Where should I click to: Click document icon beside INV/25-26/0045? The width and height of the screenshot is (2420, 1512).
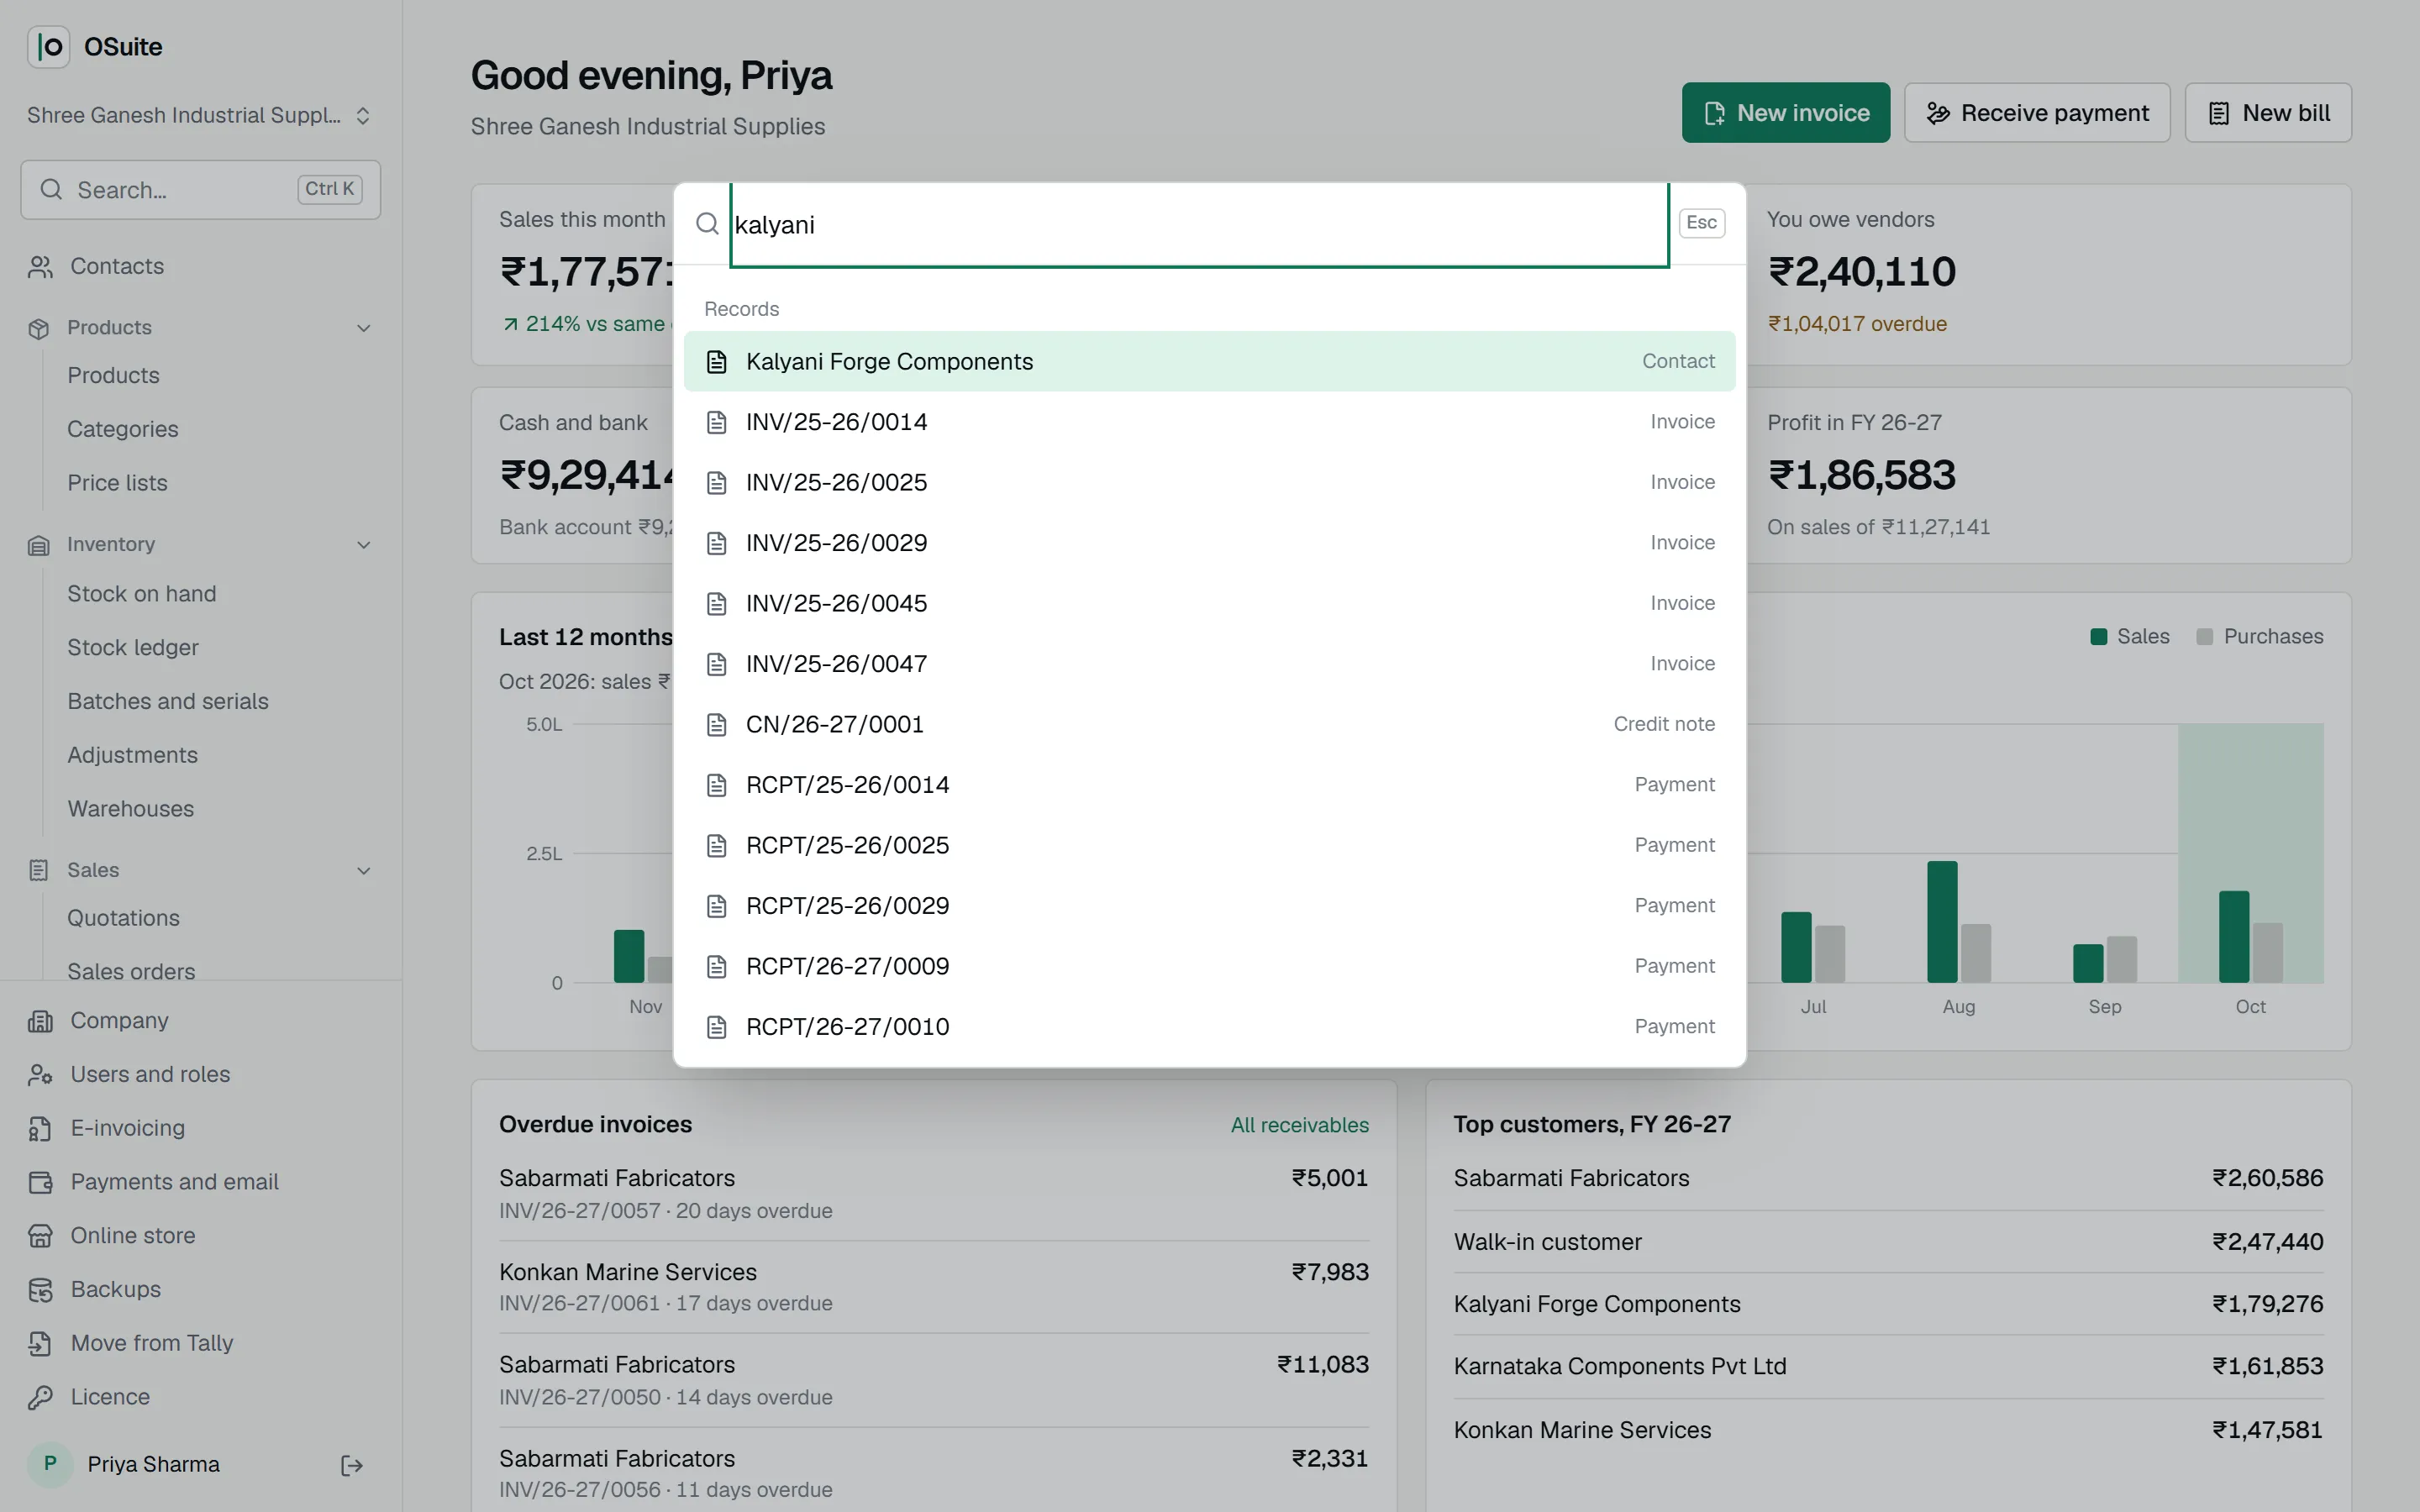point(716,604)
